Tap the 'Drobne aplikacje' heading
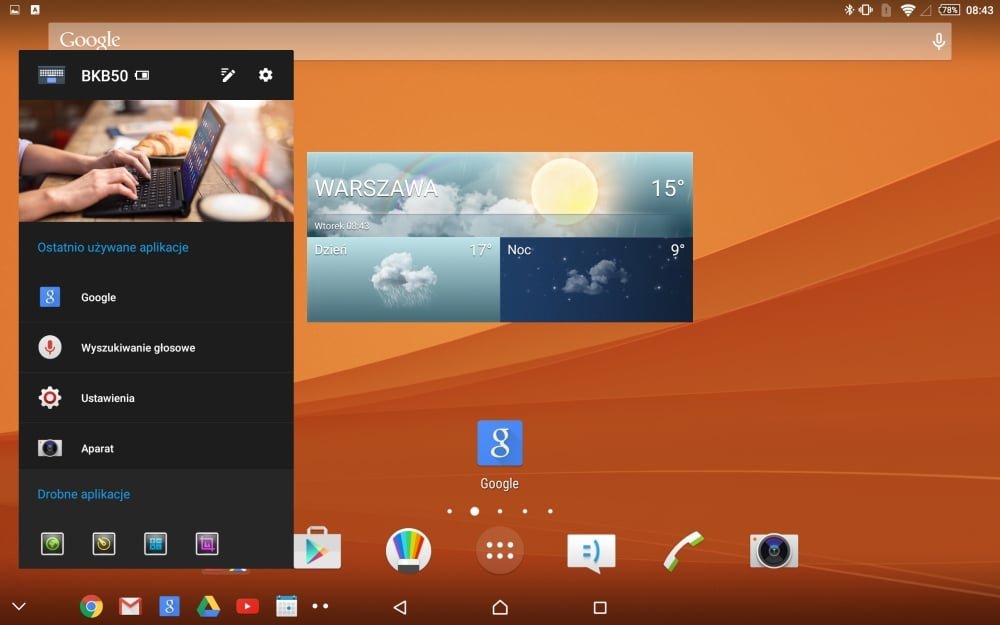The height and width of the screenshot is (625, 1000). tap(84, 494)
